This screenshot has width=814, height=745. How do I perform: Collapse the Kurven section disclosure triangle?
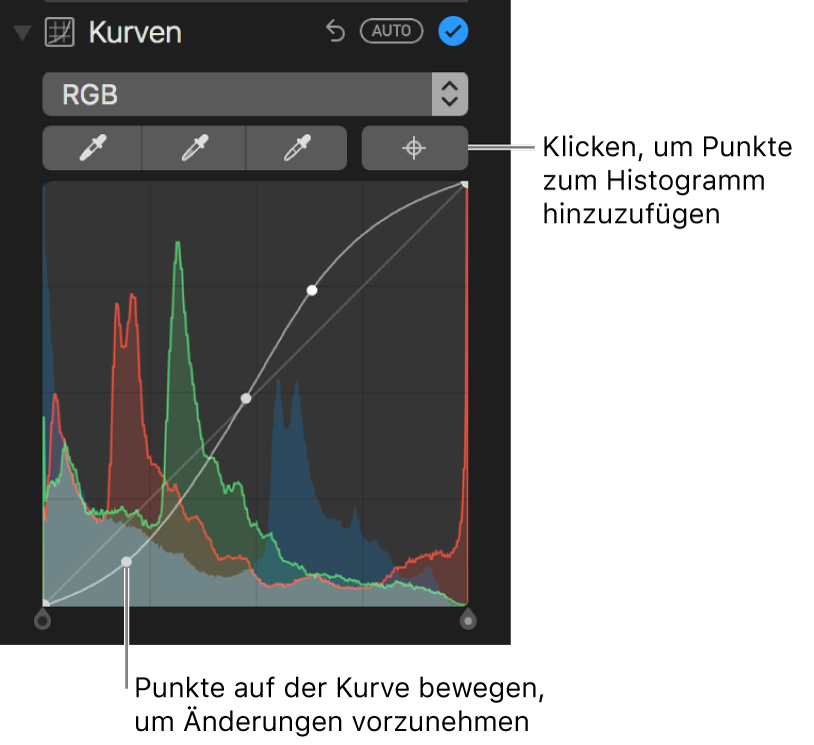(21, 31)
